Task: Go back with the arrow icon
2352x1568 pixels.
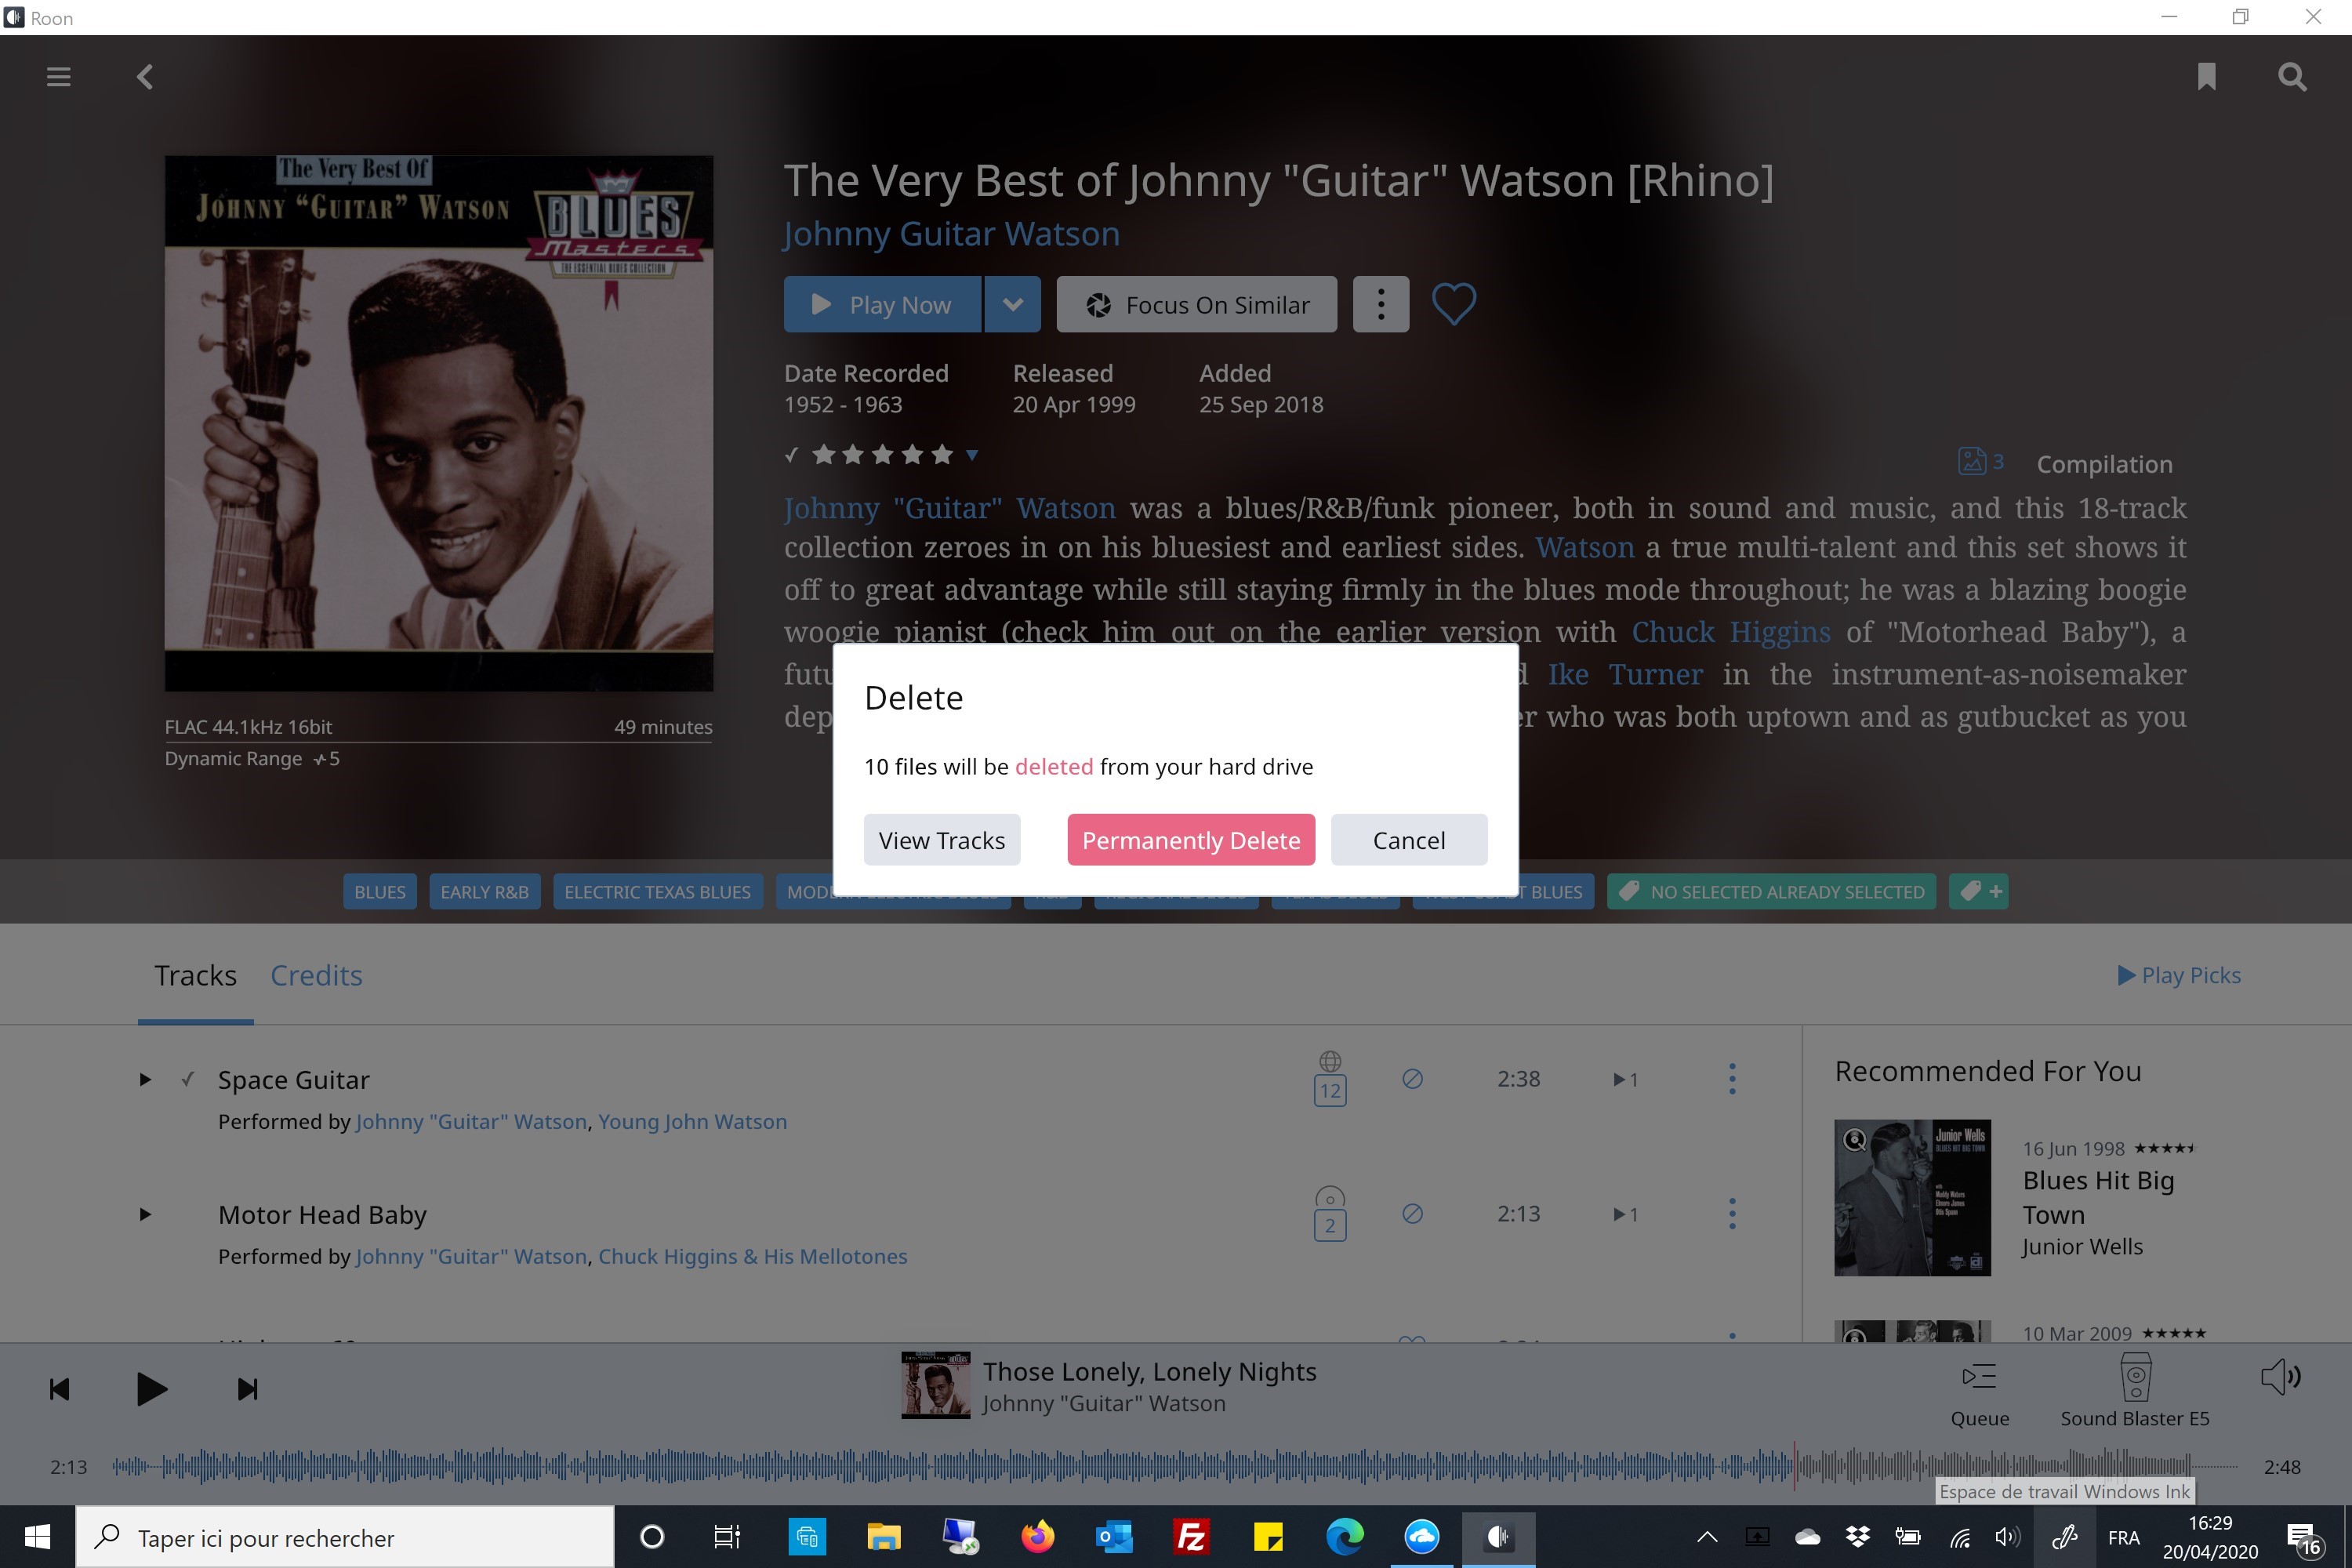Action: tap(145, 77)
